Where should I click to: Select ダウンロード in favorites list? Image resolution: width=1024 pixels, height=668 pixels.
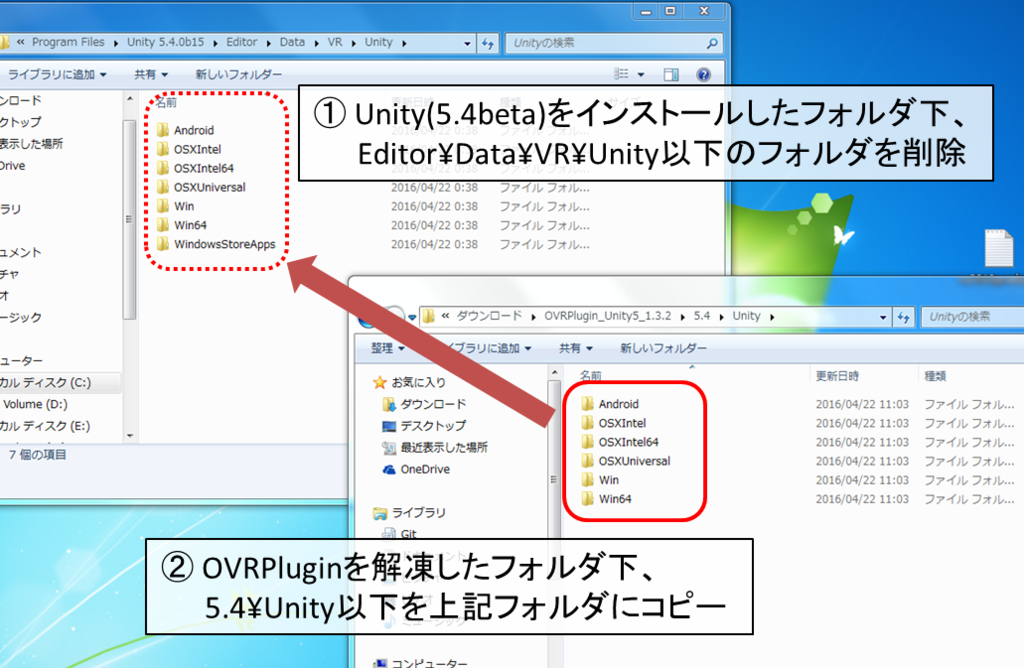point(425,404)
